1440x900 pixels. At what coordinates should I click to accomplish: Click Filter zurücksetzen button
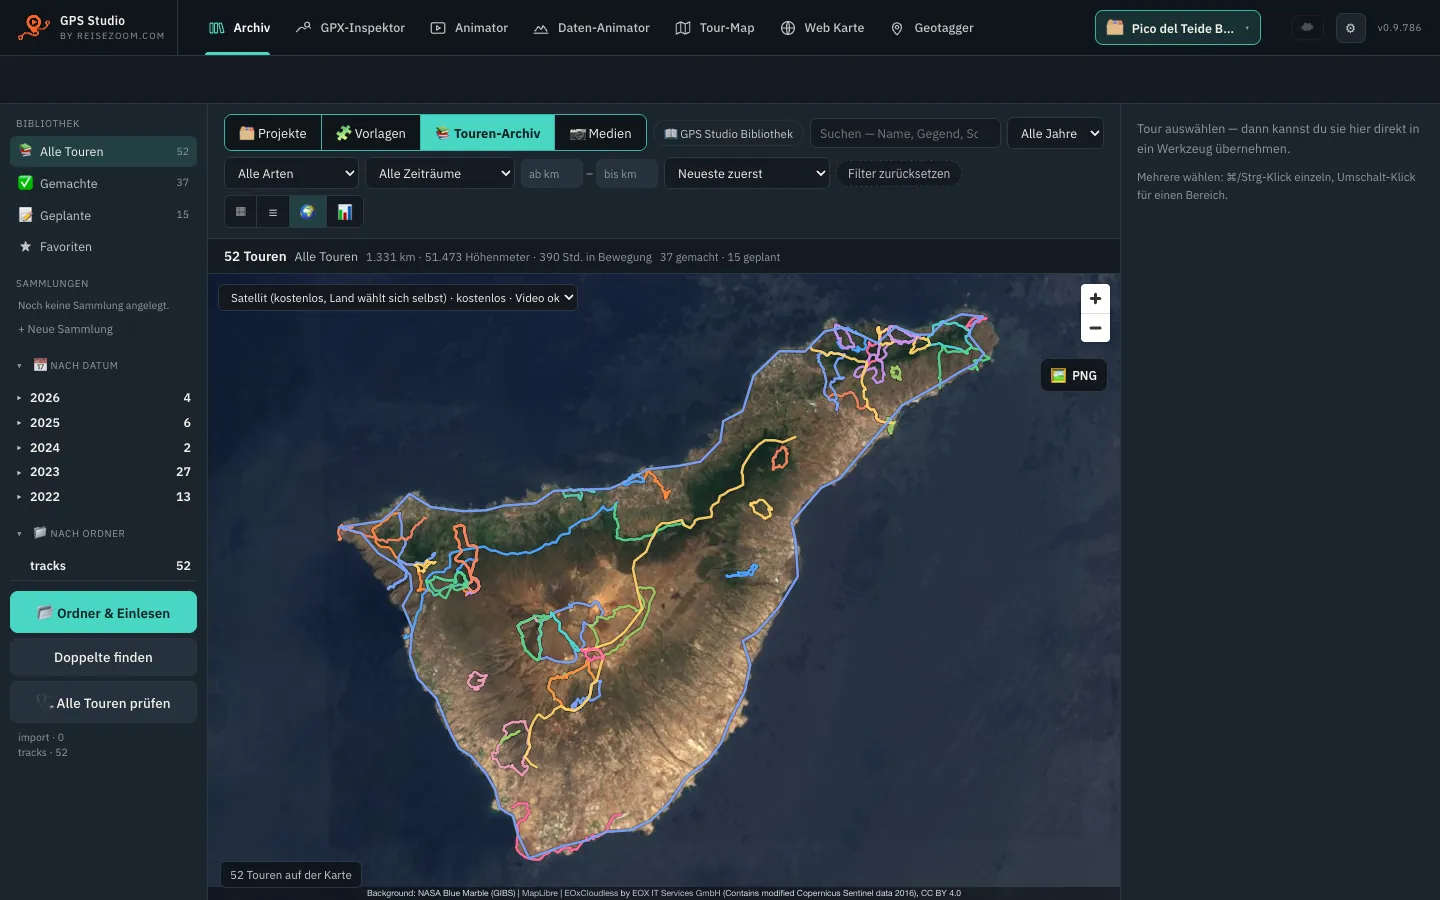tap(899, 173)
